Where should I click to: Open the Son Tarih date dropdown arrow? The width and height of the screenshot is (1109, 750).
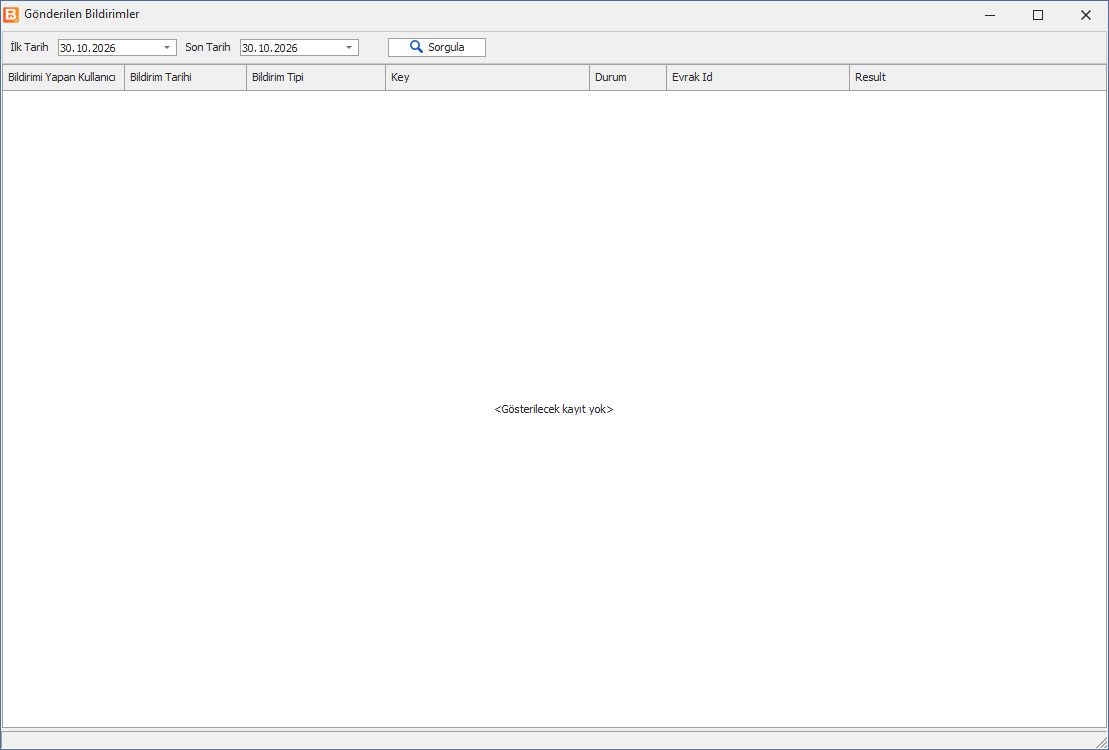coord(349,47)
